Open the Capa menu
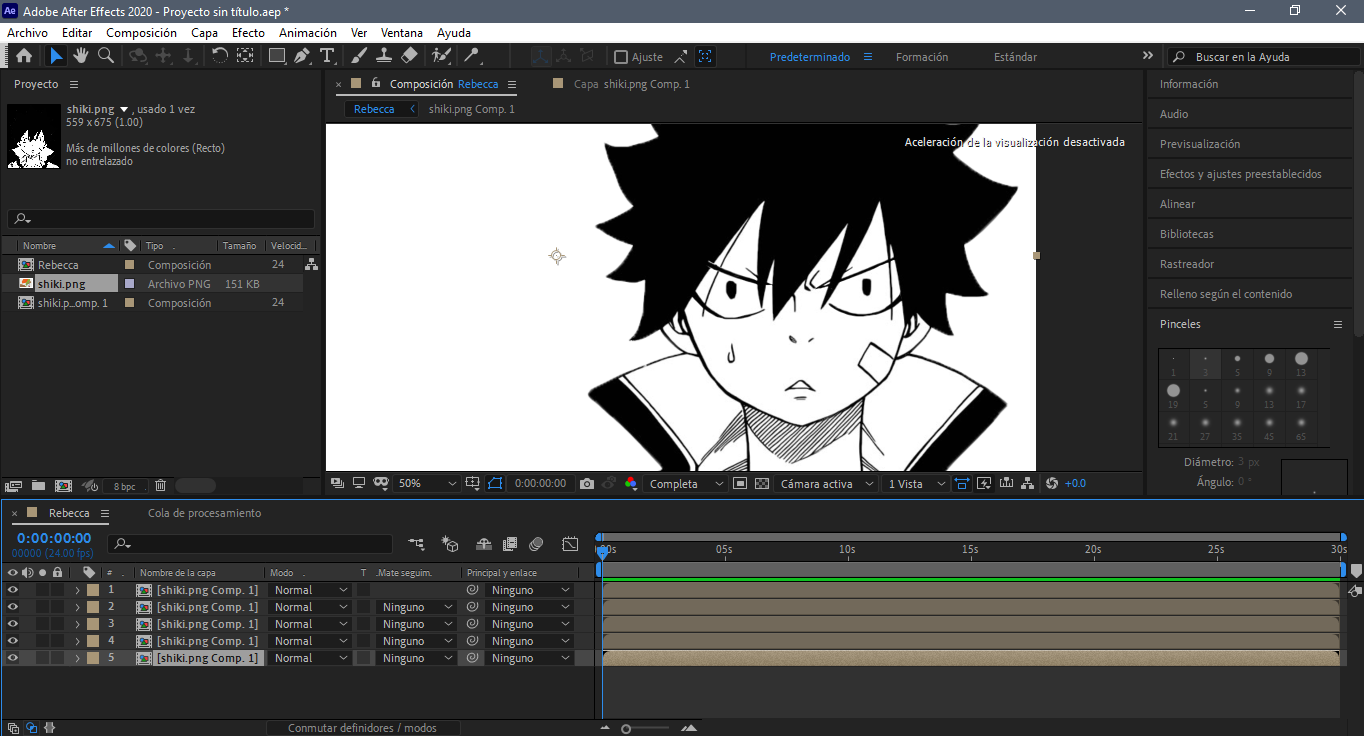The width and height of the screenshot is (1364, 736). (x=204, y=33)
